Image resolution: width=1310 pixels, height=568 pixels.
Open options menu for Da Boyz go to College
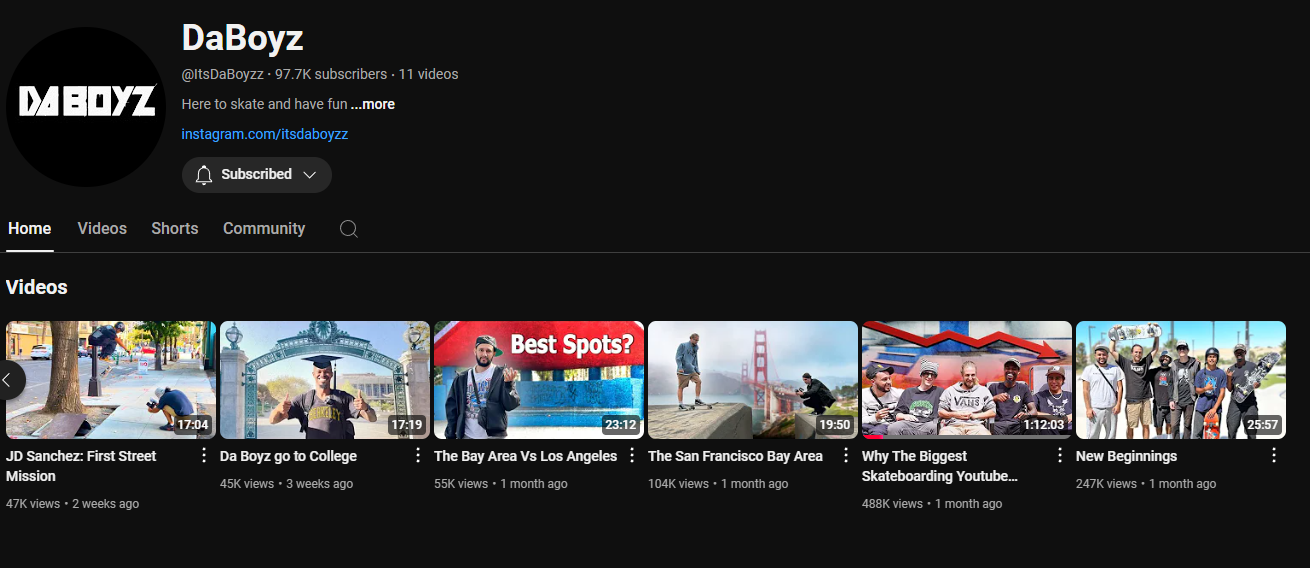418,456
